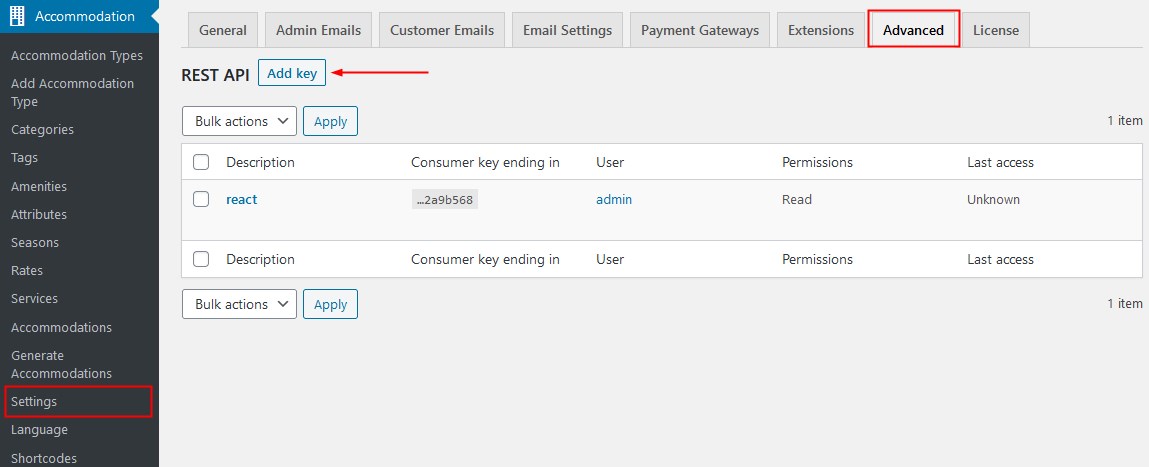Open the Seasons sidebar item
This screenshot has width=1149, height=467.
click(x=35, y=243)
